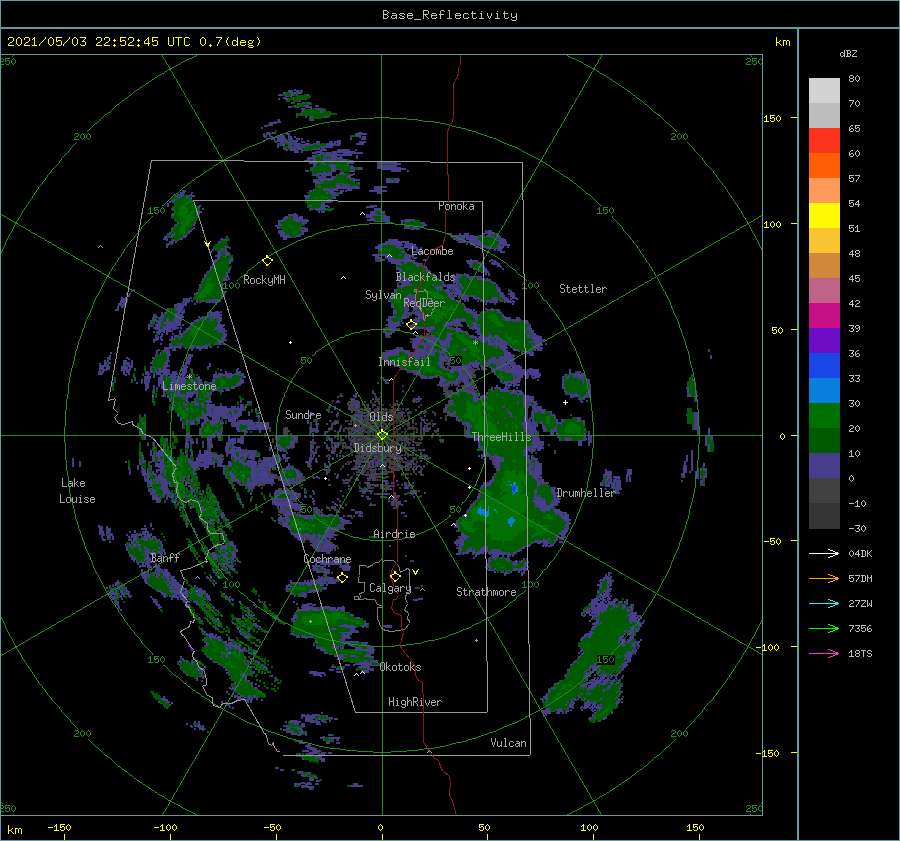Click the Base_Reflectivity title text
The image size is (900, 841).
click(x=450, y=15)
